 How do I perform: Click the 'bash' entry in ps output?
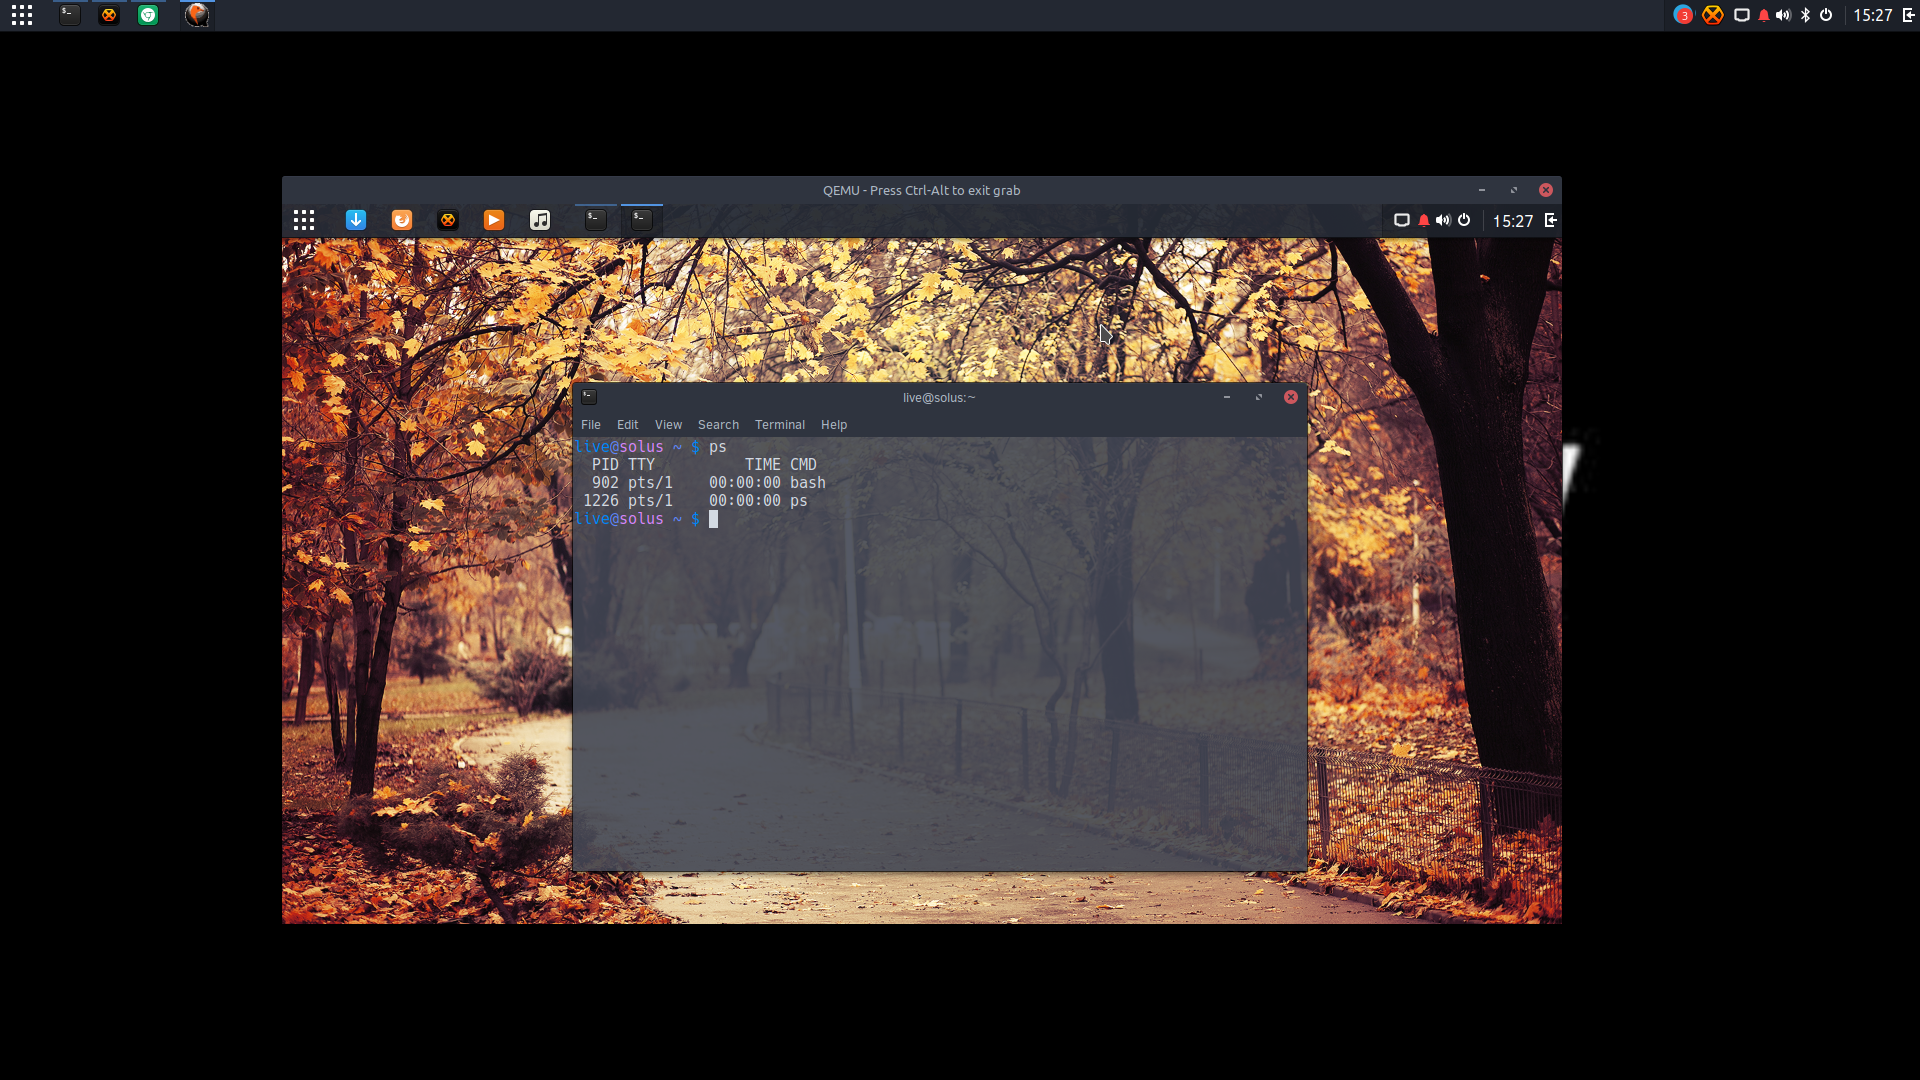pyautogui.click(x=808, y=483)
